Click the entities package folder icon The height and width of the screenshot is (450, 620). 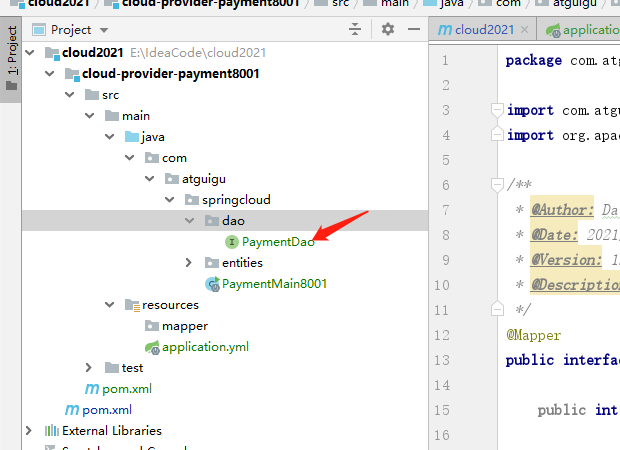click(212, 263)
